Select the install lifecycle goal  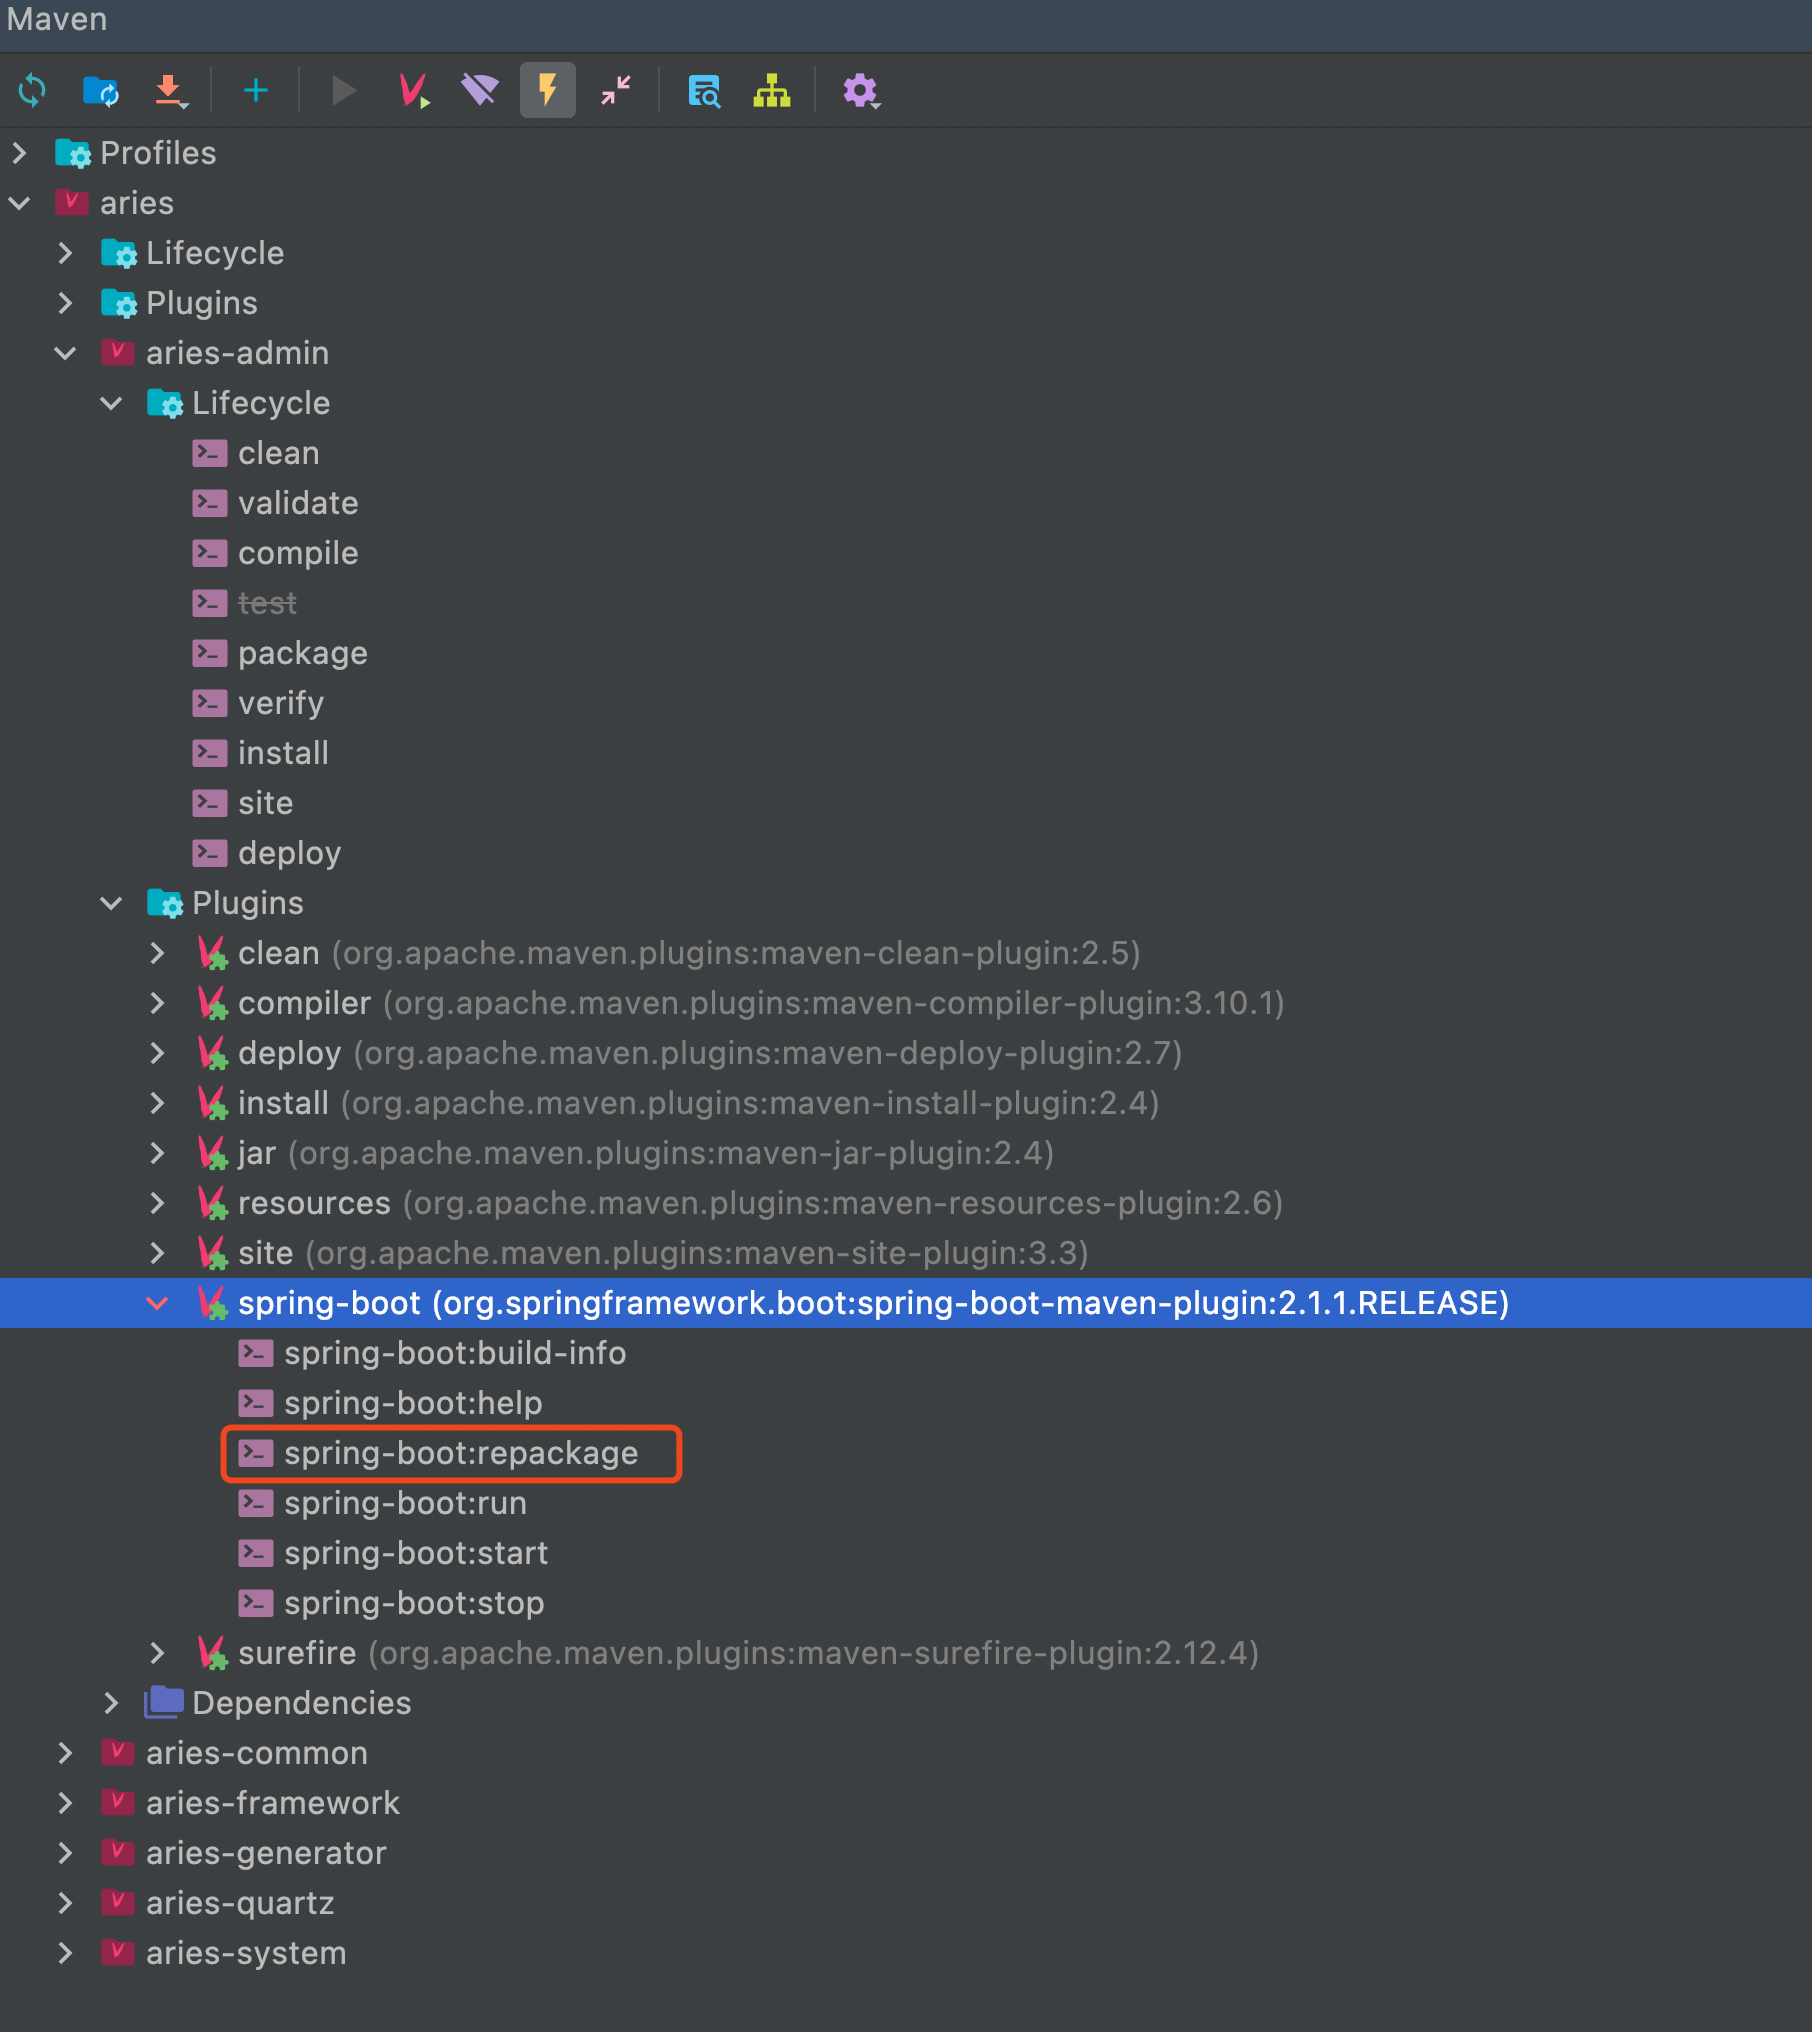click(283, 753)
